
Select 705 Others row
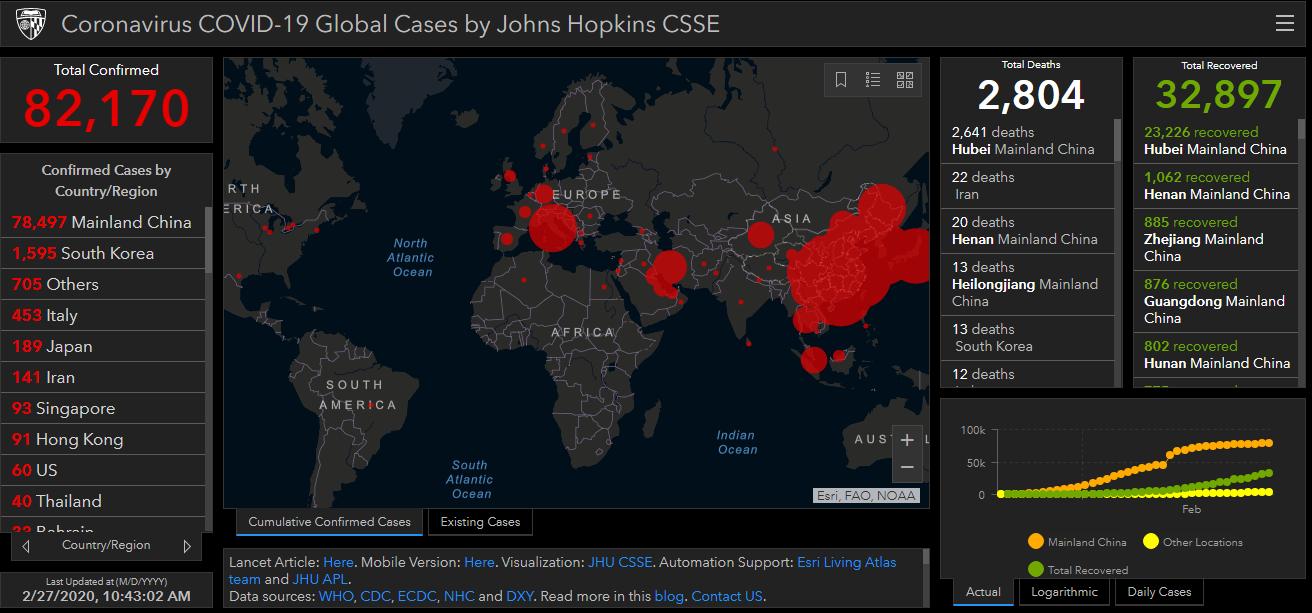pos(103,284)
